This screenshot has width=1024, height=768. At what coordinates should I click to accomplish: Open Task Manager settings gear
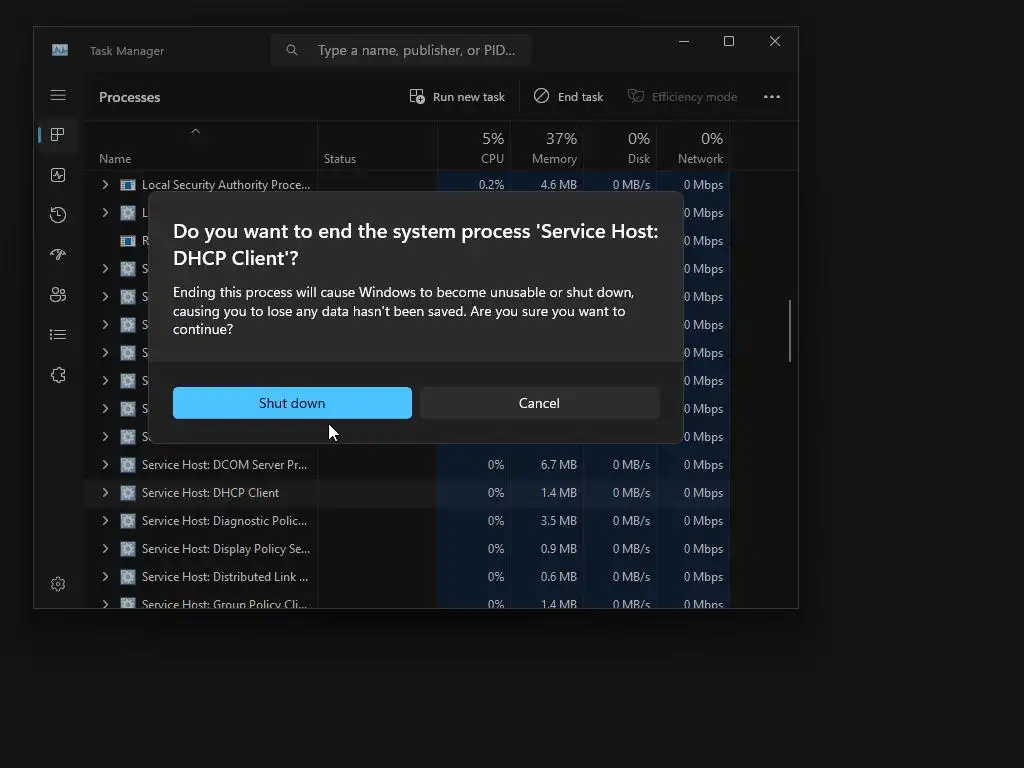coord(58,584)
